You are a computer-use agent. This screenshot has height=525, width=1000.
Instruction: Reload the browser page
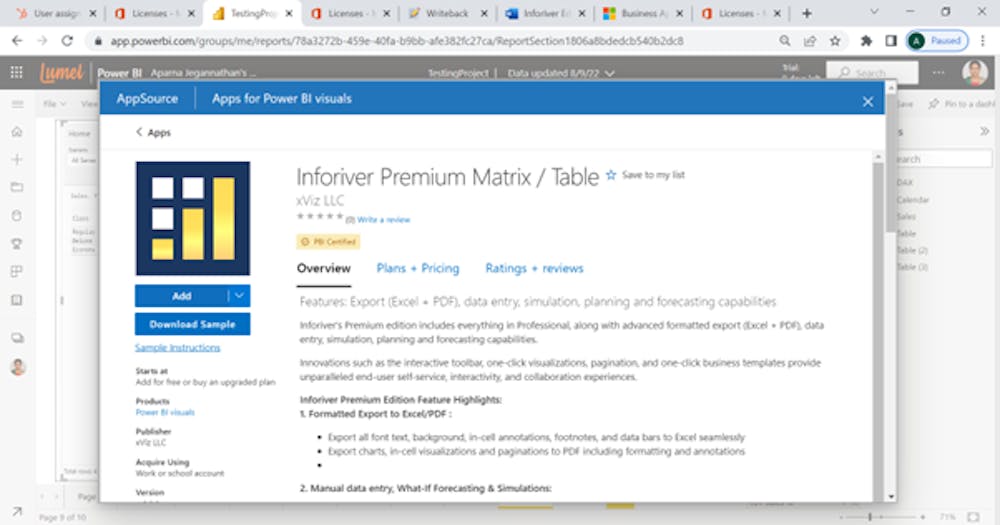(67, 41)
